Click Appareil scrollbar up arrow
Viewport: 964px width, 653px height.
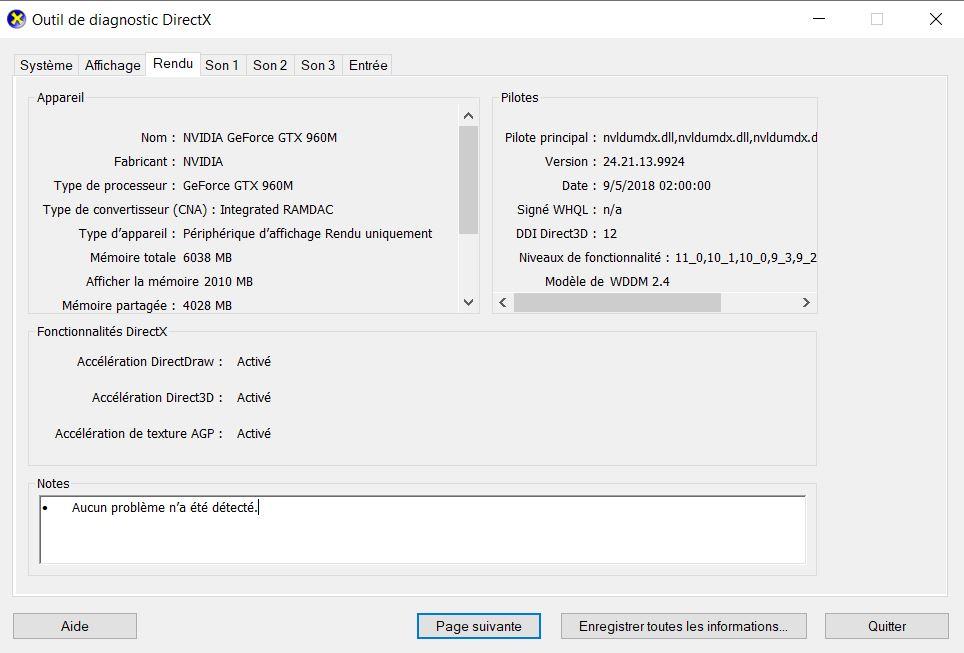coord(468,116)
